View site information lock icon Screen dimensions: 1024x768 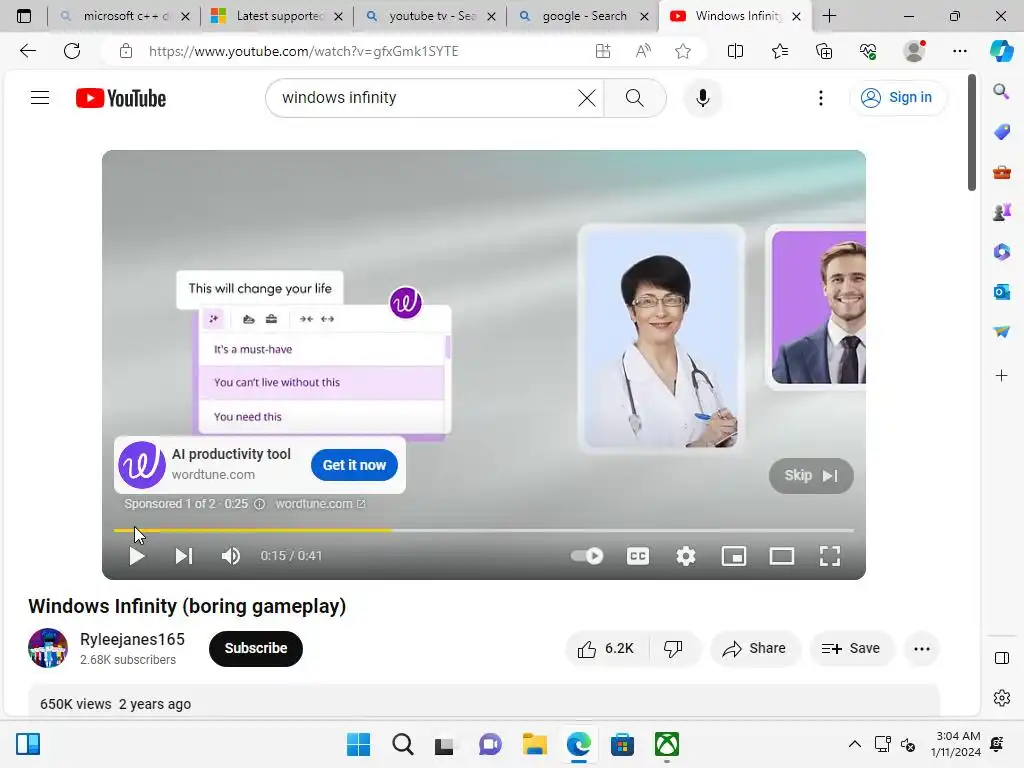(126, 51)
